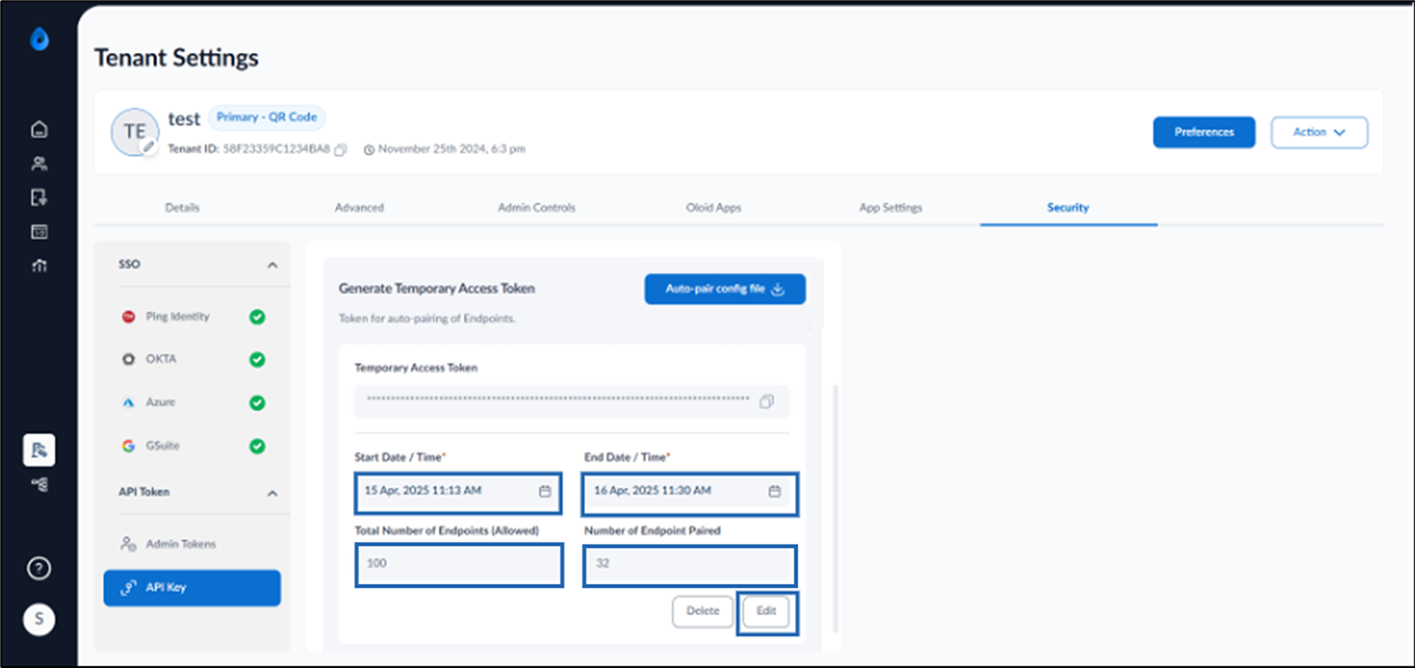Open the Action dropdown
1415x671 pixels.
1319,132
